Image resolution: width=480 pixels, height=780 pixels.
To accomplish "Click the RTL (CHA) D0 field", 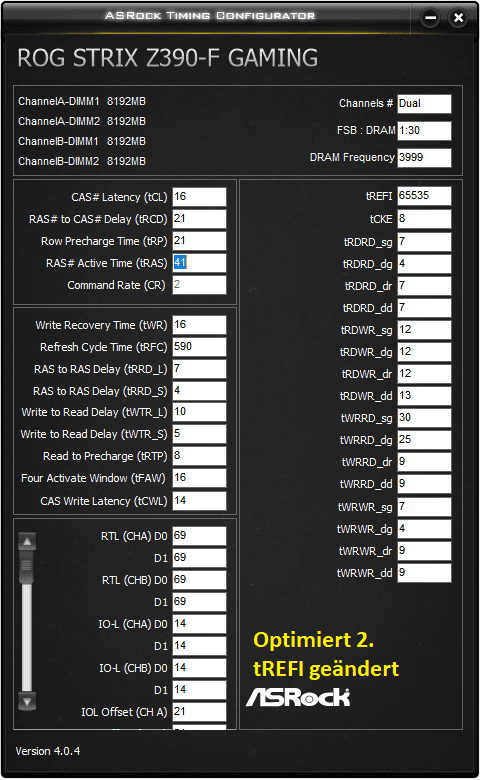I will point(199,536).
